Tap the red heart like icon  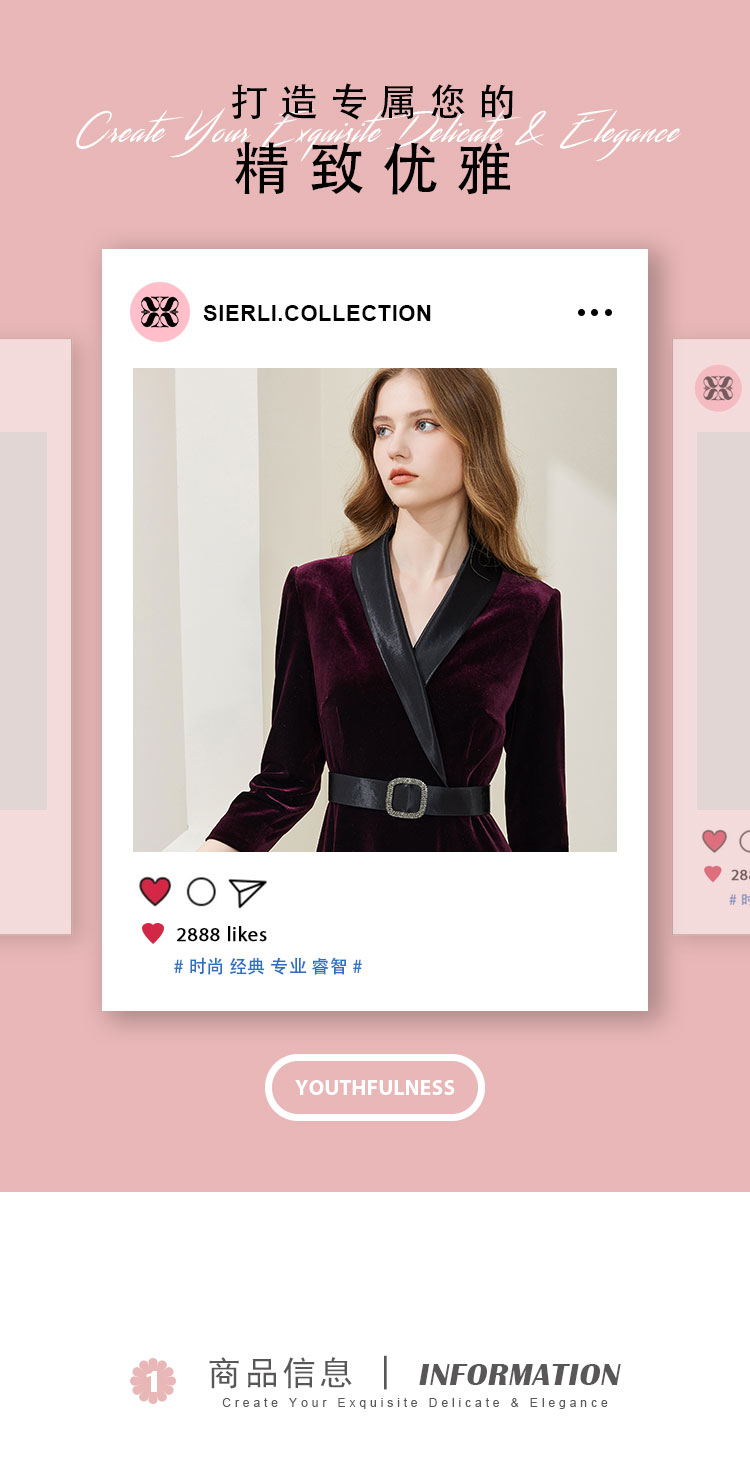click(155, 891)
